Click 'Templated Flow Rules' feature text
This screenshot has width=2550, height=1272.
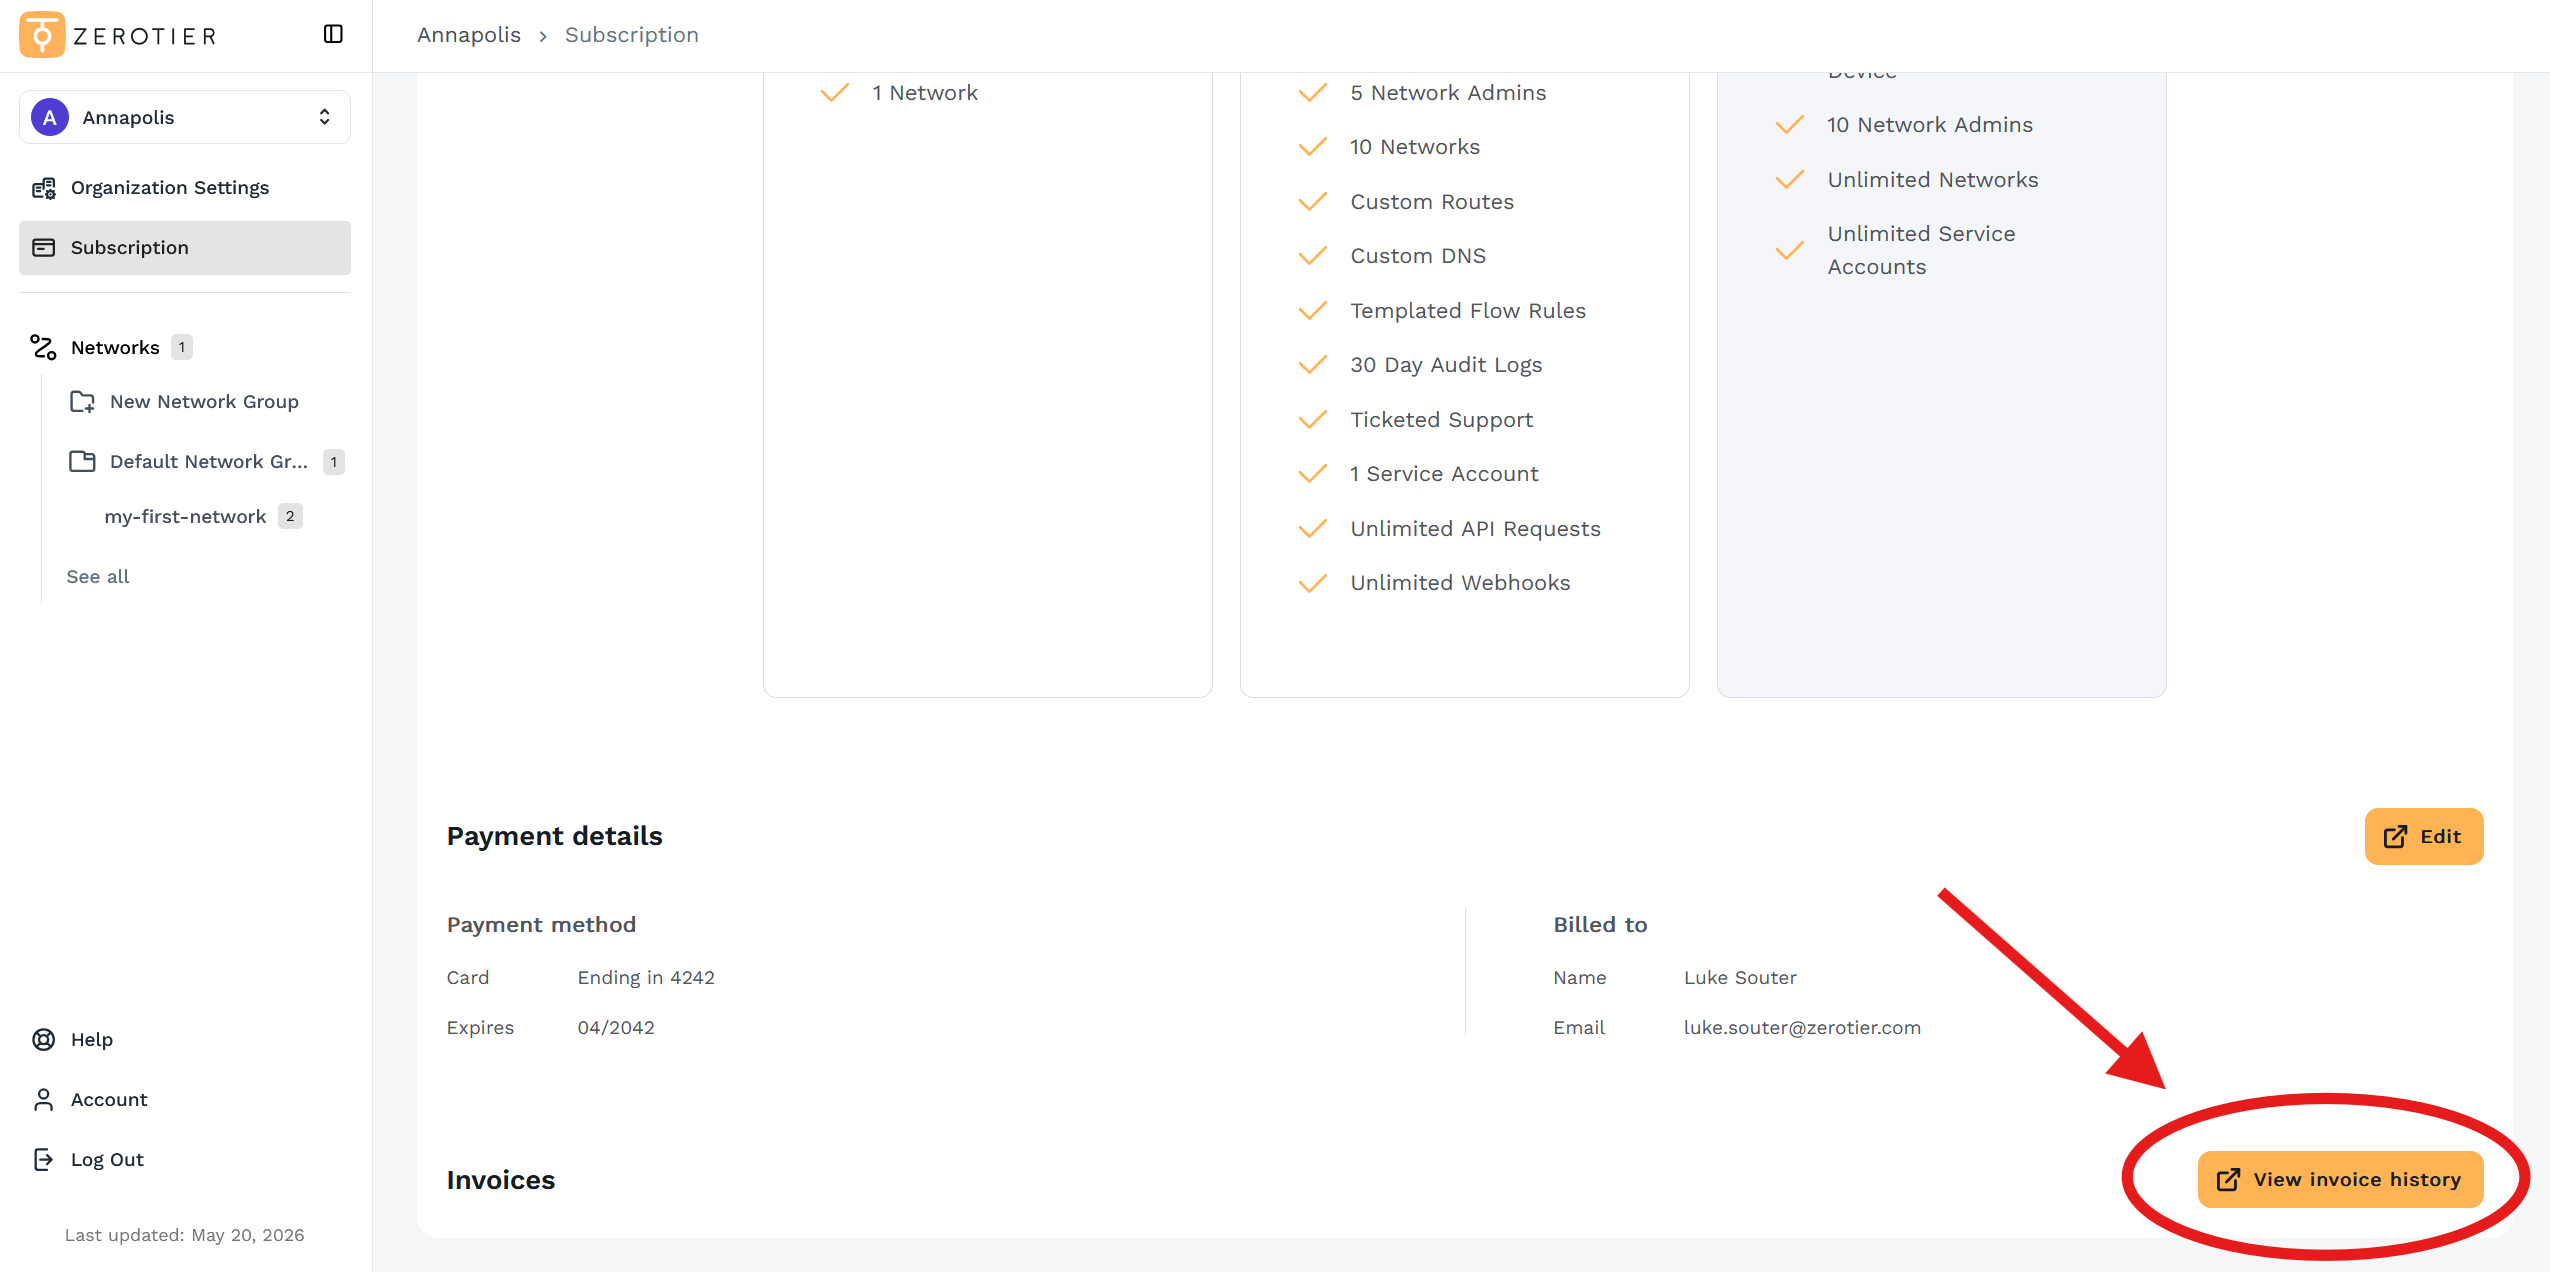click(x=1468, y=311)
